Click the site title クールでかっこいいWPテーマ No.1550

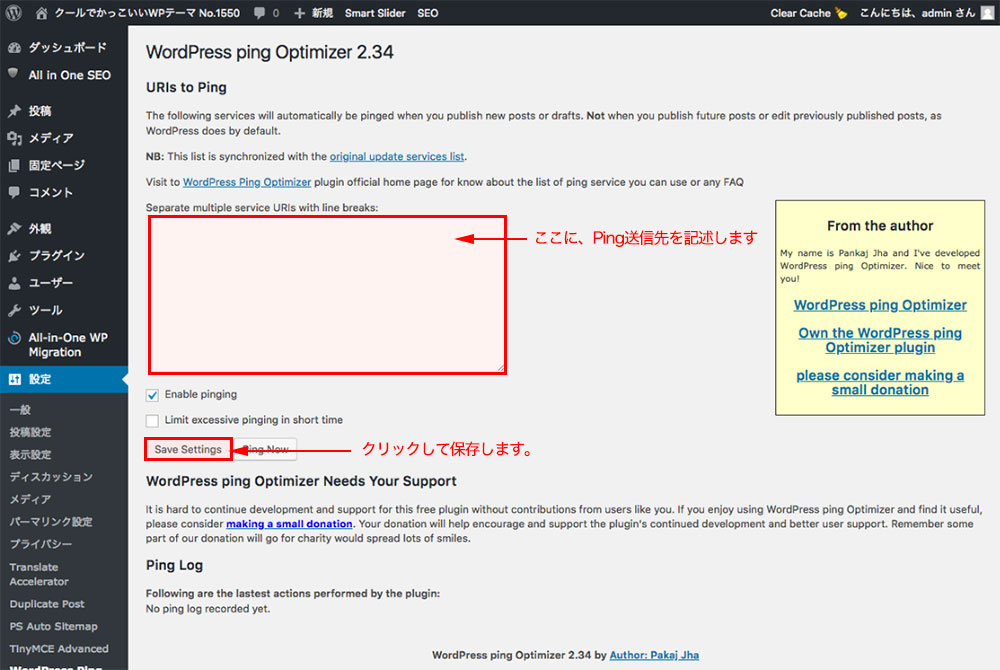[147, 13]
